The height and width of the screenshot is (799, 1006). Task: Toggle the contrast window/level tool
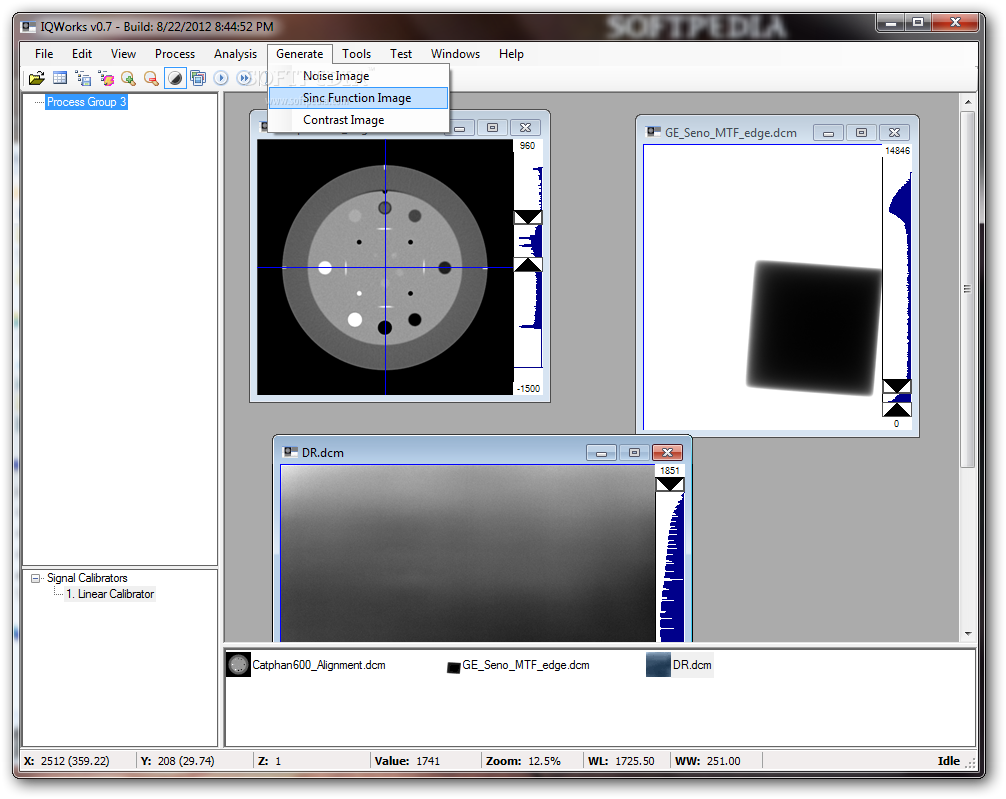click(175, 78)
